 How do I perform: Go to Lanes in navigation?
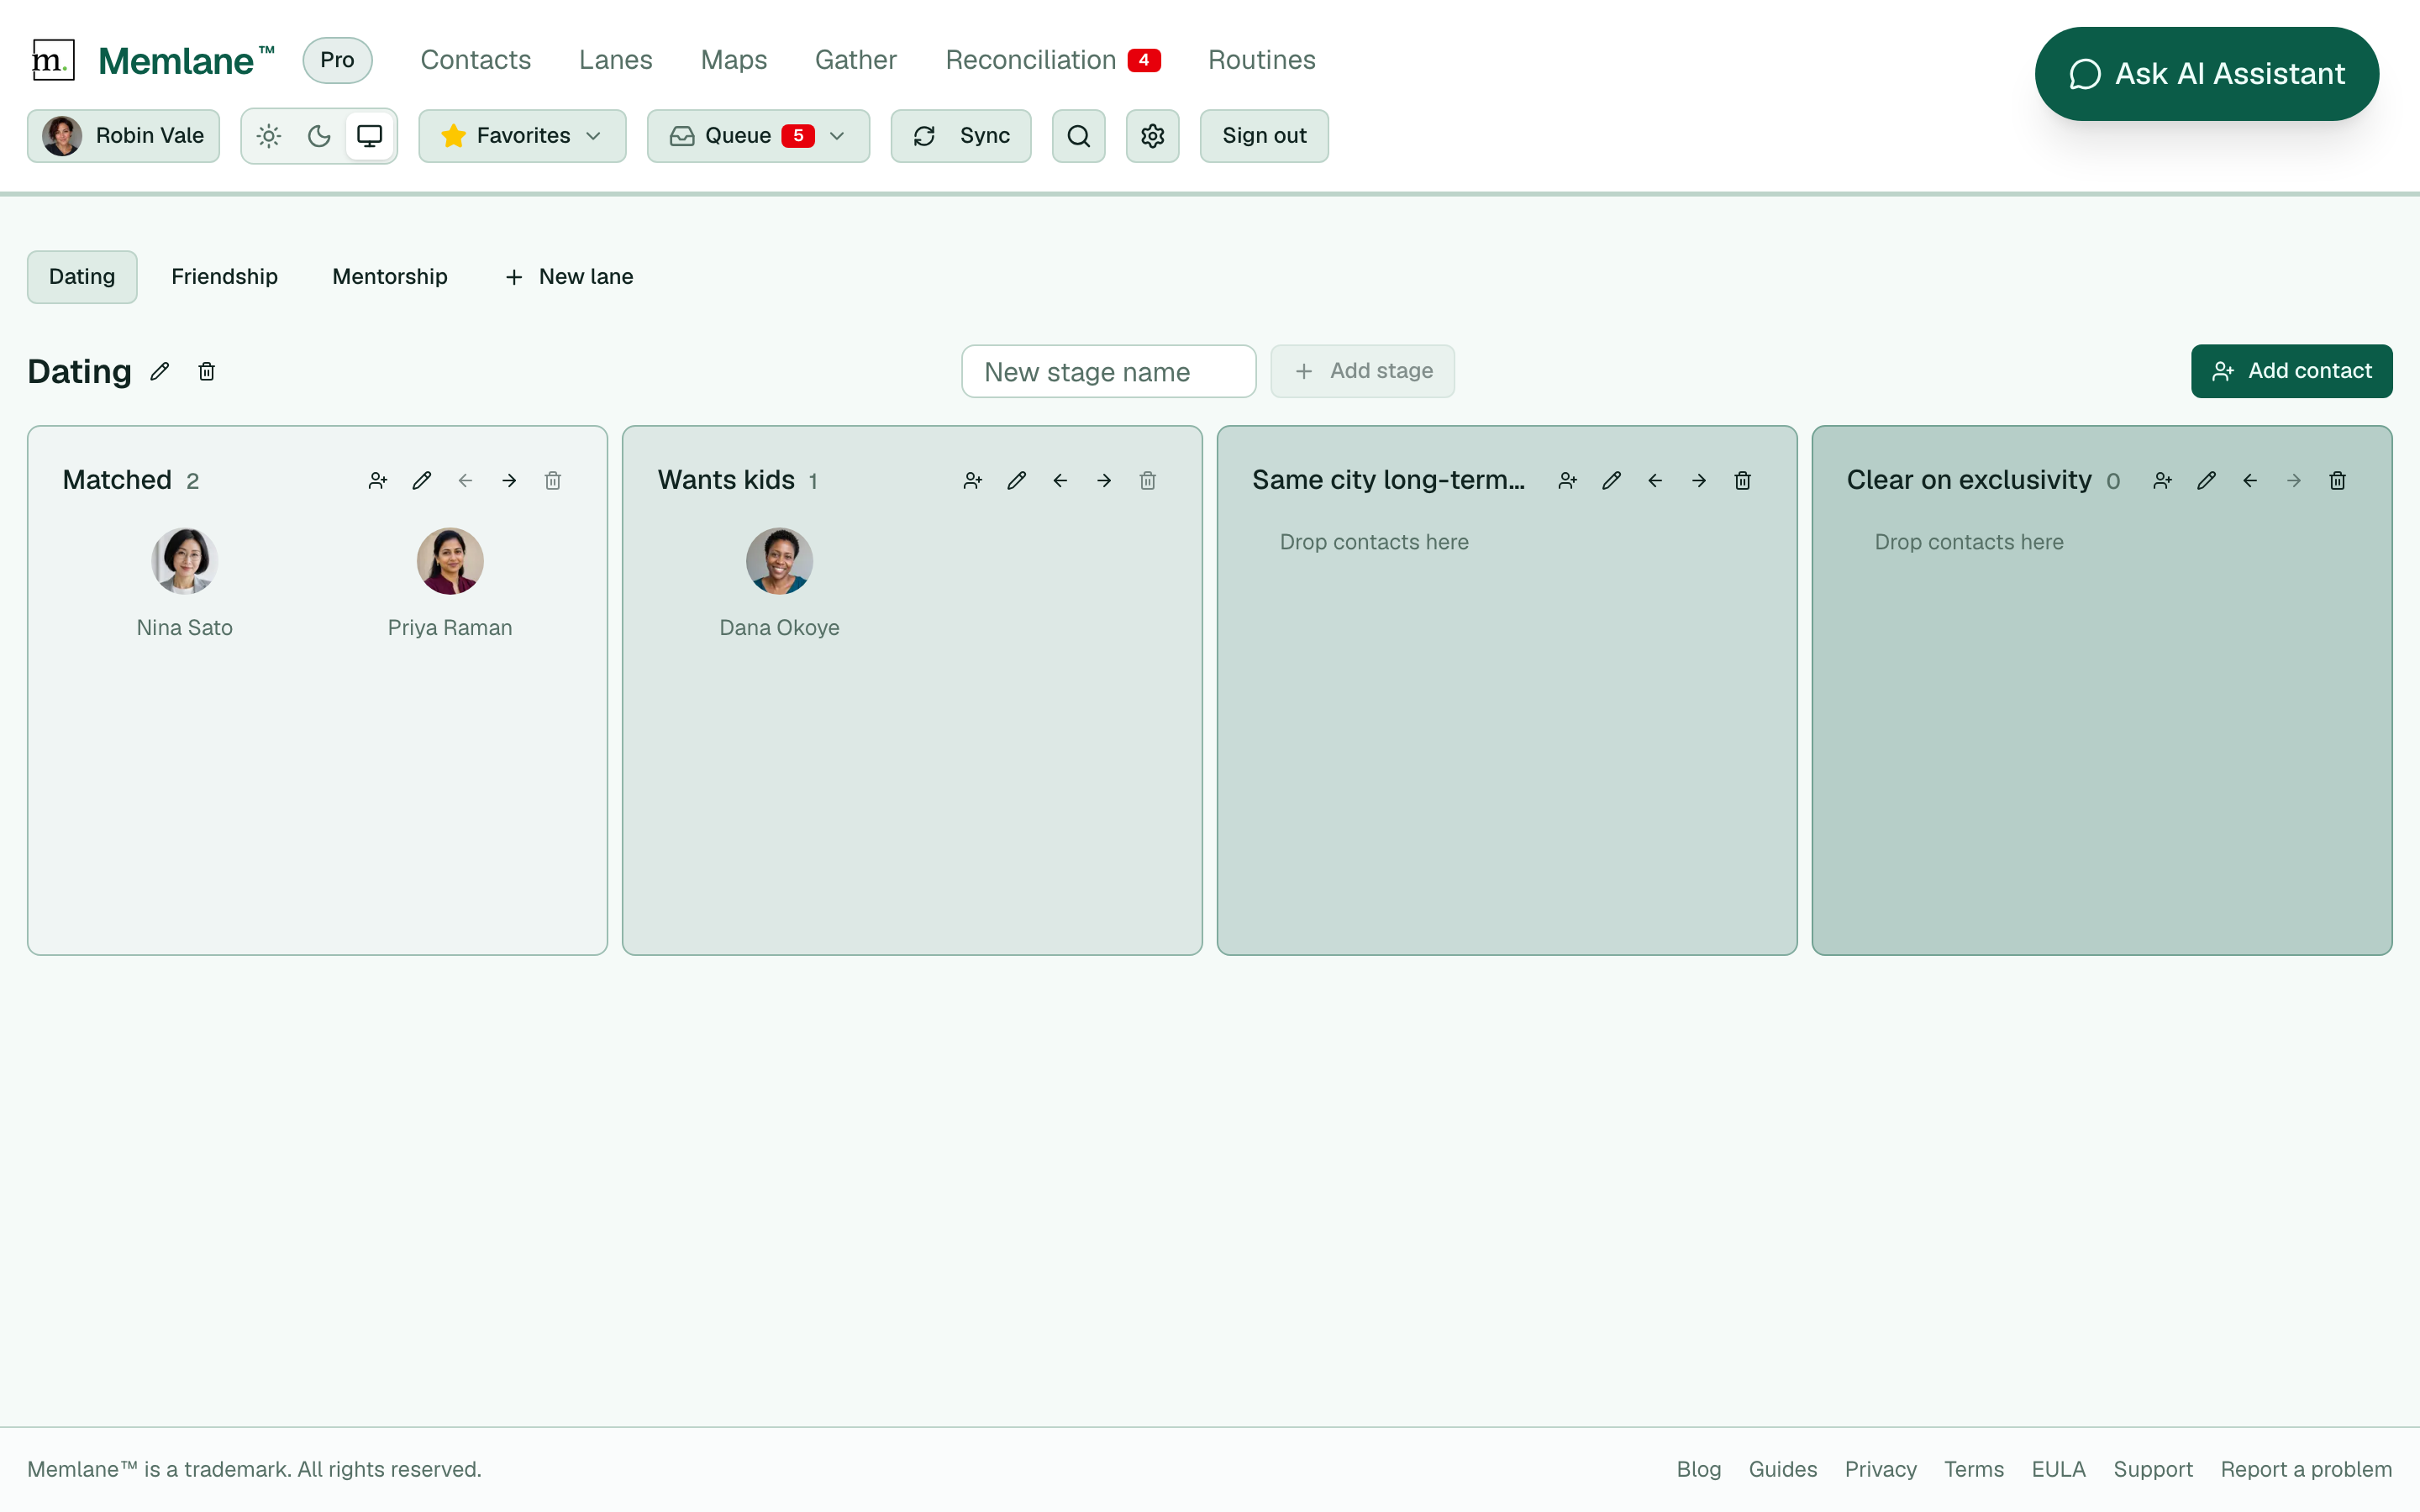coord(616,60)
